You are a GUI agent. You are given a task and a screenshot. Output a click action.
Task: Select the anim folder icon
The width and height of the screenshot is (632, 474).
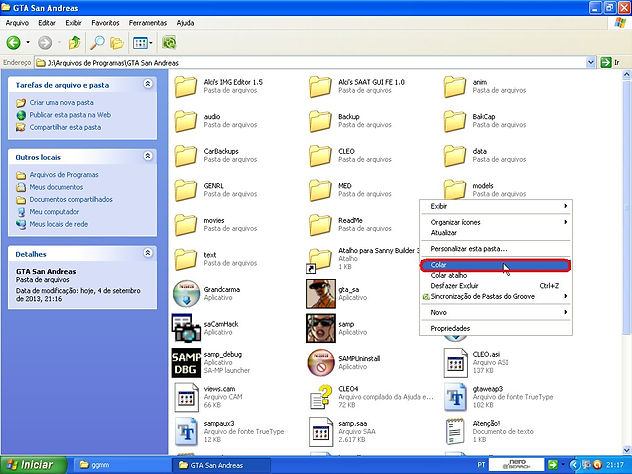455,86
